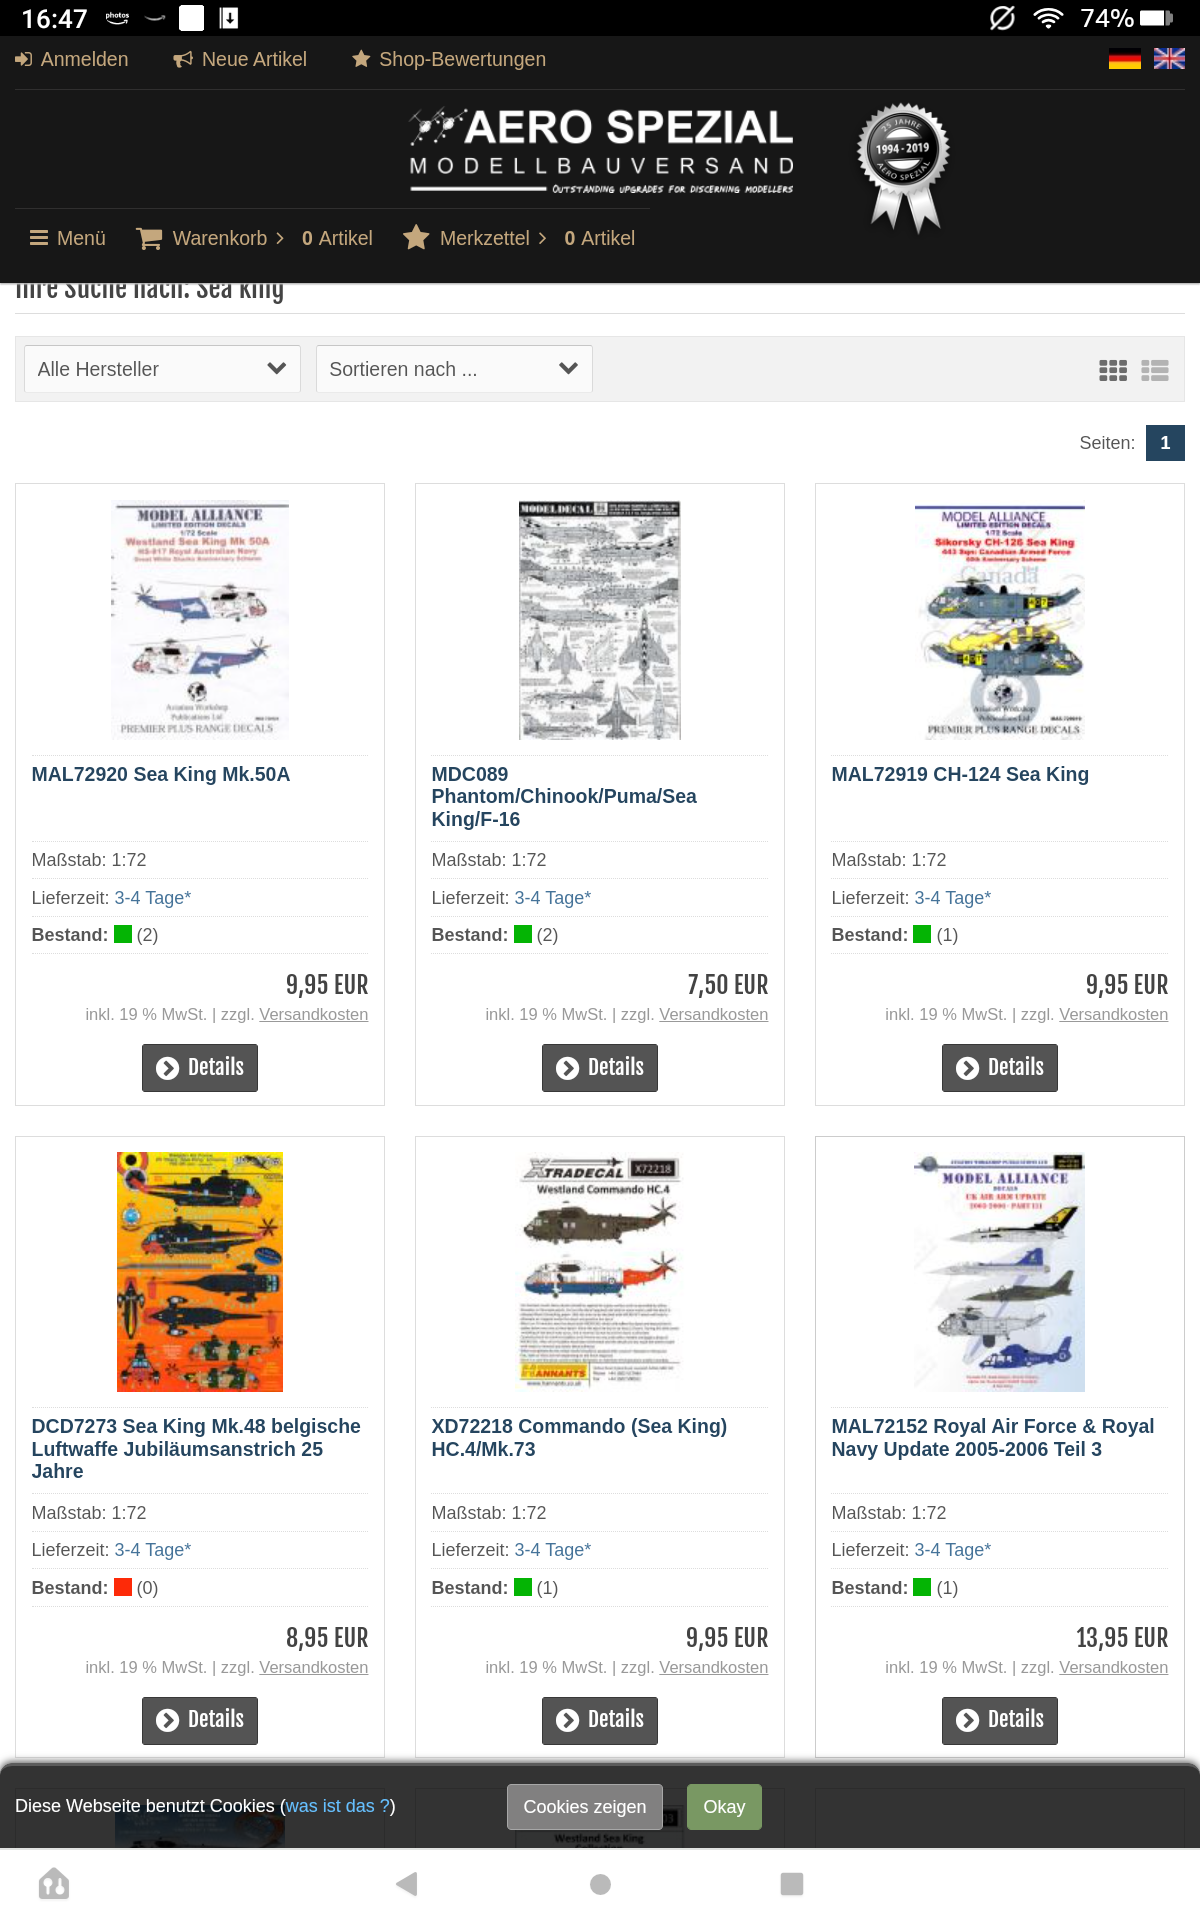Select the British flag language icon
Image resolution: width=1200 pixels, height=1920 pixels.
click(x=1169, y=59)
